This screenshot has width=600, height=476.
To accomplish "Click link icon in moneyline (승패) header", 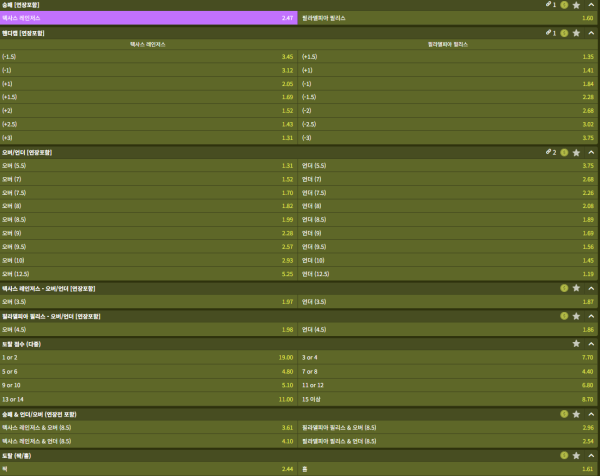I will 548,5.
